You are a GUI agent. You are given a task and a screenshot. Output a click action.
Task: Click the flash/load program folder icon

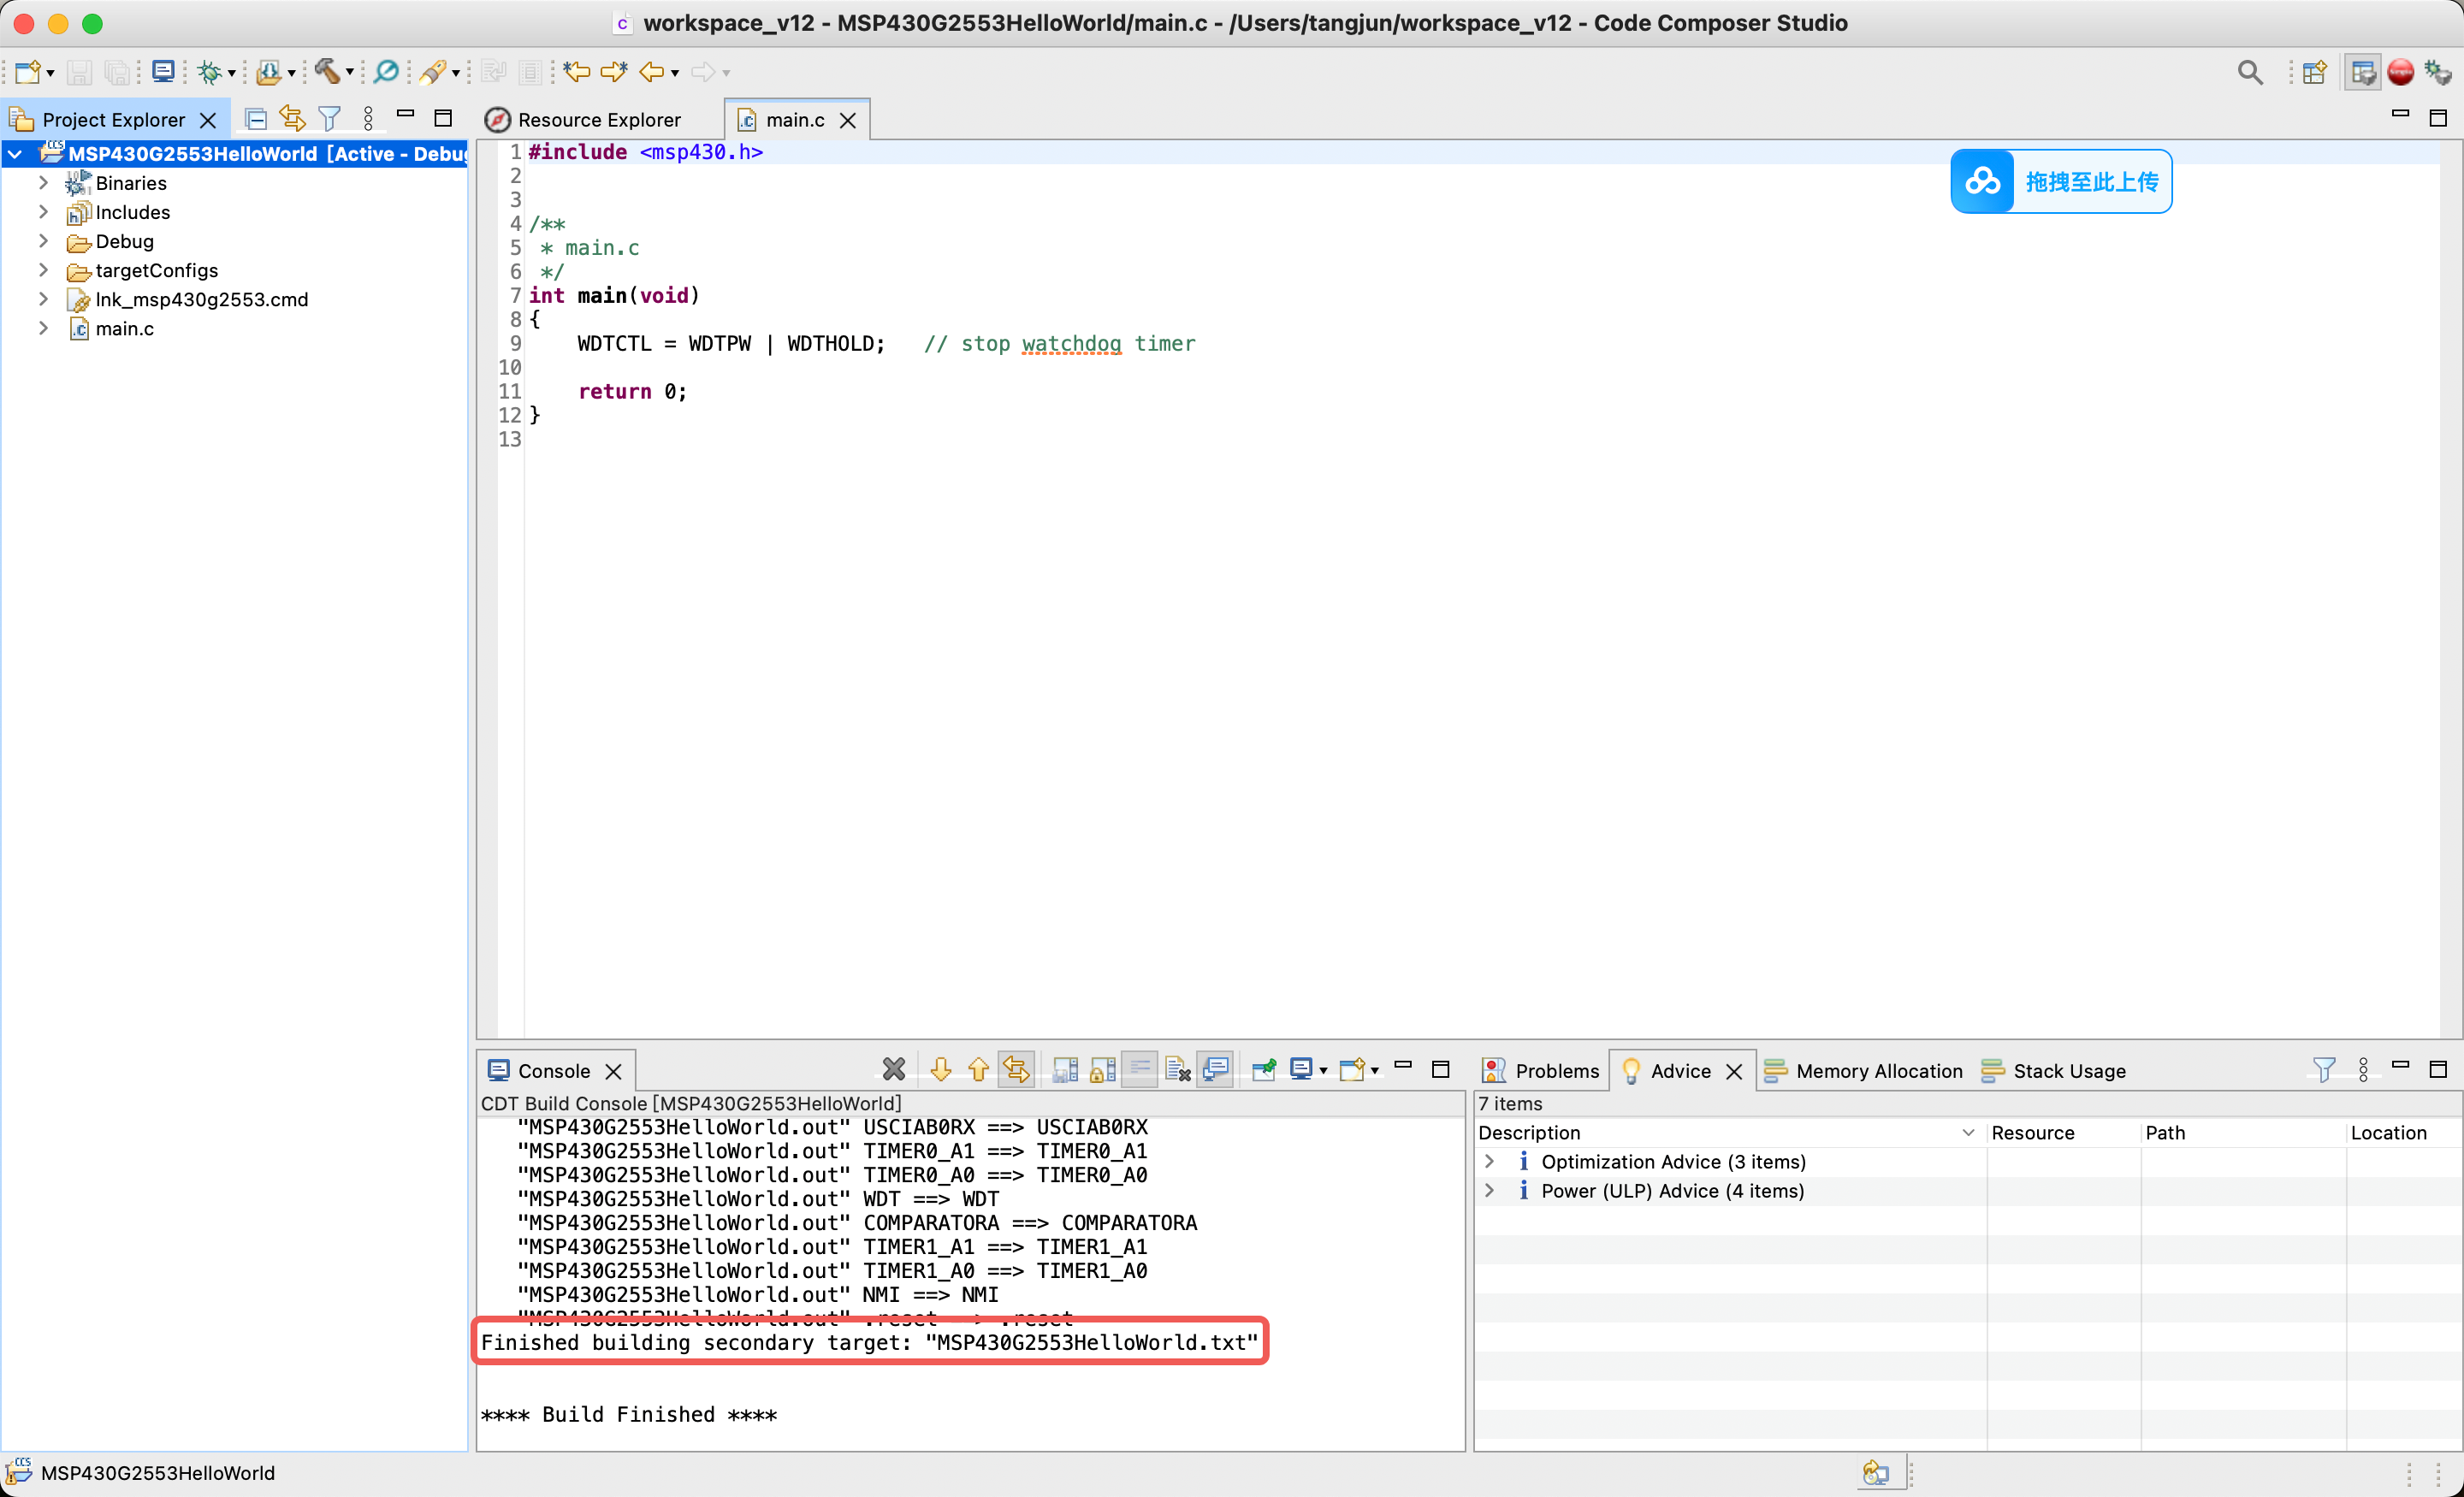click(x=268, y=72)
